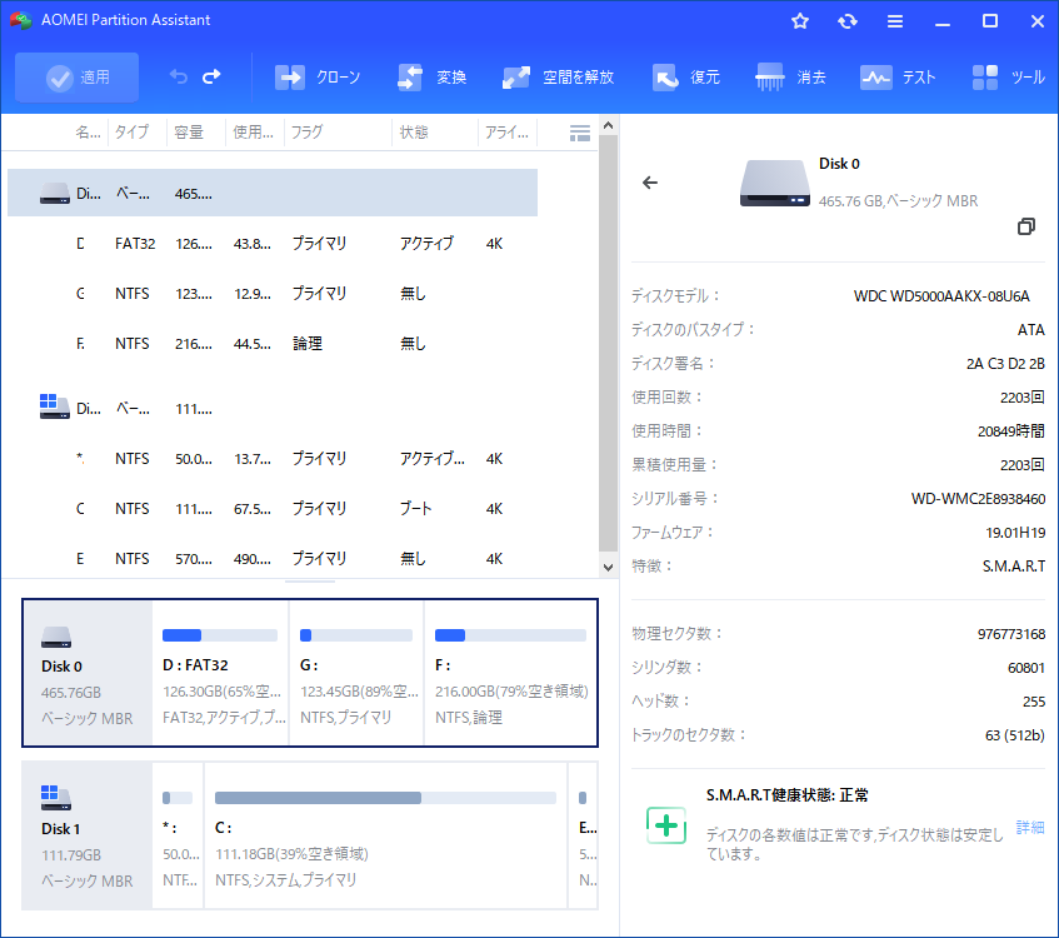Click the Disk 0 icon in disk map
The height and width of the screenshot is (938, 1059).
pyautogui.click(x=56, y=637)
